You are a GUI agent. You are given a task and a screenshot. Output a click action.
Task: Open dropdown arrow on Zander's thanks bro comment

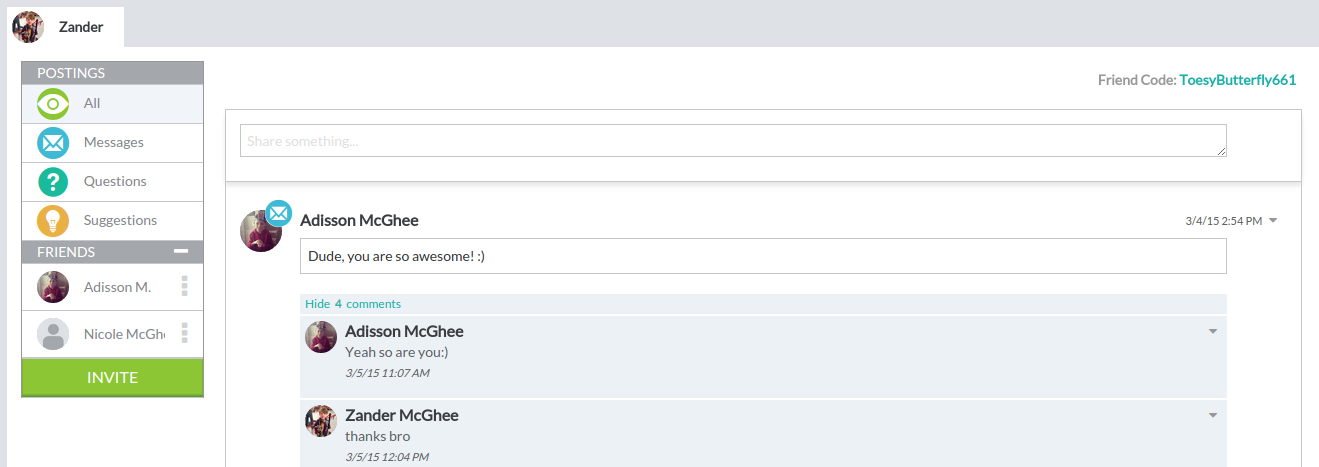point(1213,415)
